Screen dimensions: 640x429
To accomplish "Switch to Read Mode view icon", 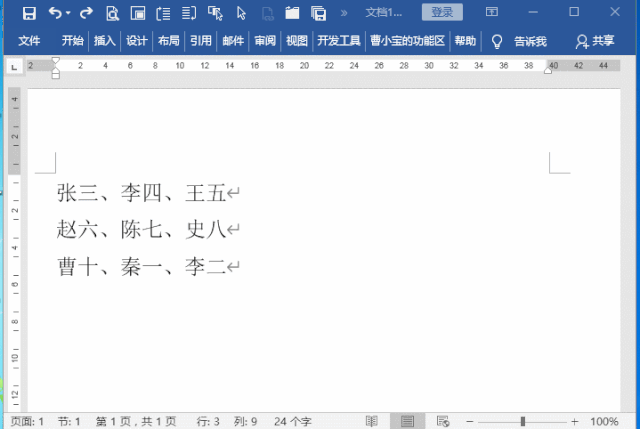I will 371,421.
